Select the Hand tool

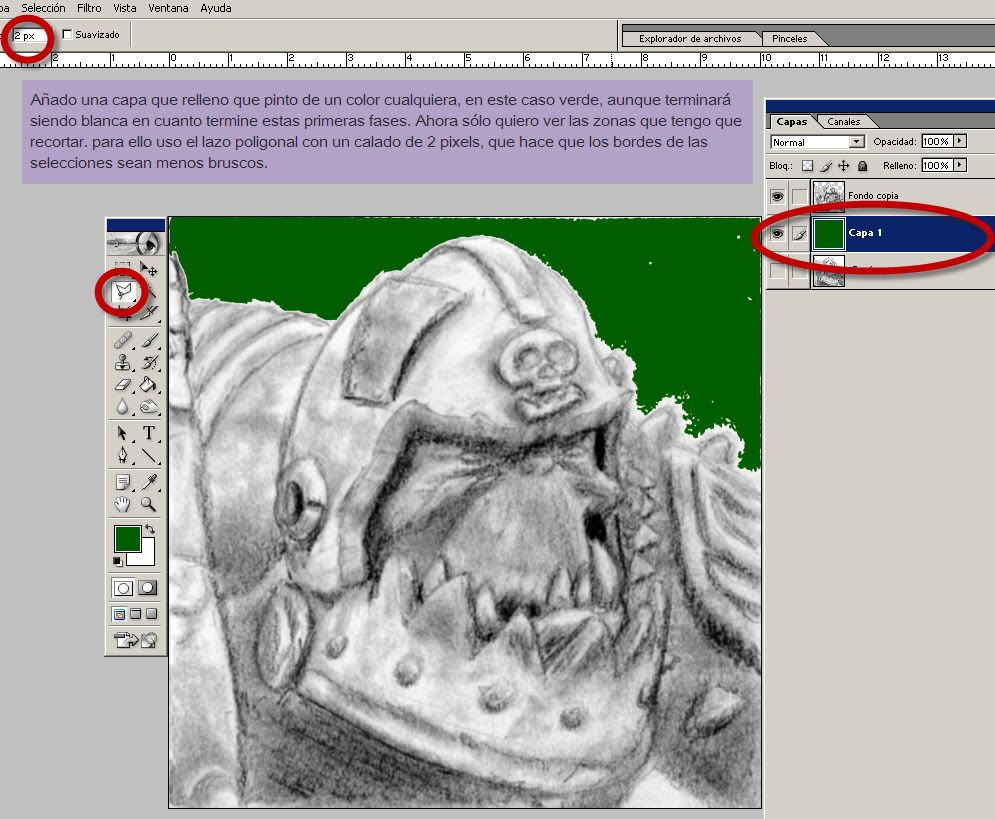click(122, 504)
